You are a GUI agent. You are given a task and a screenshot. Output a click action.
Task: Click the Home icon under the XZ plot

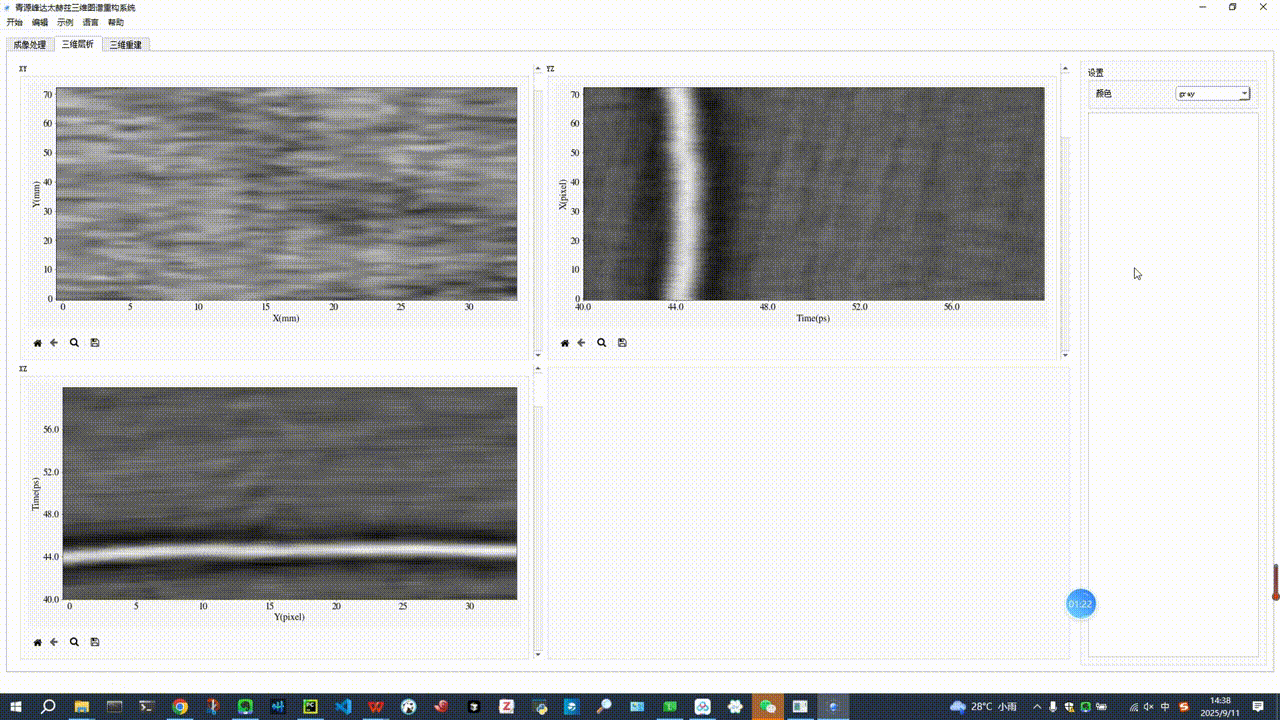[x=38, y=642]
